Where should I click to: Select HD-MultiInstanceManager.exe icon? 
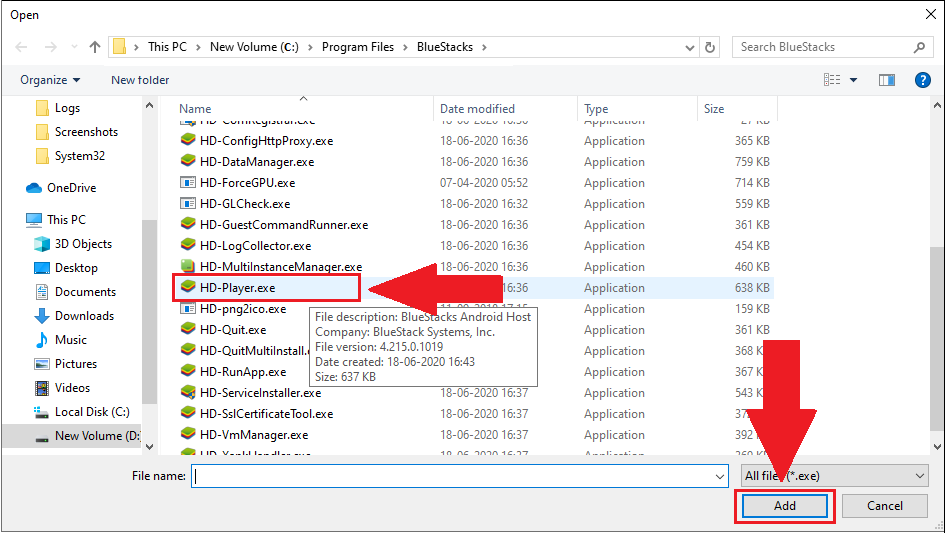click(188, 266)
